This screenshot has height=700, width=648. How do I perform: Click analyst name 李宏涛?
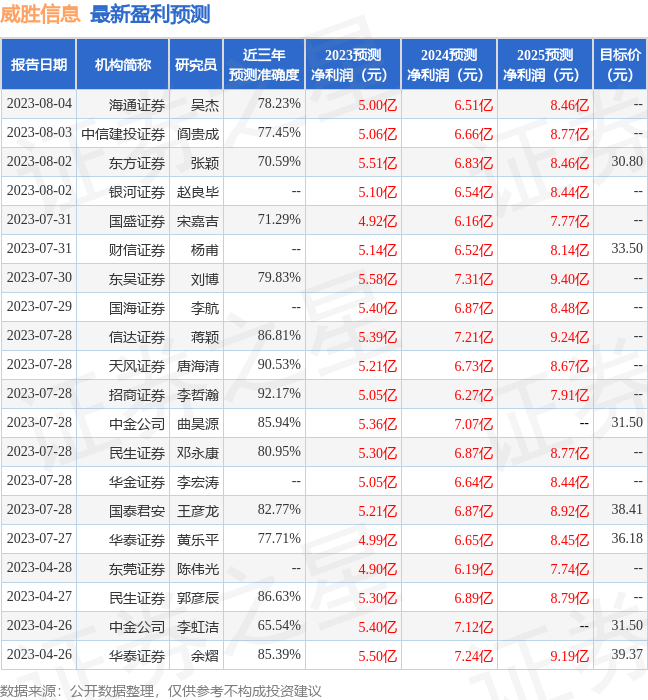198,483
